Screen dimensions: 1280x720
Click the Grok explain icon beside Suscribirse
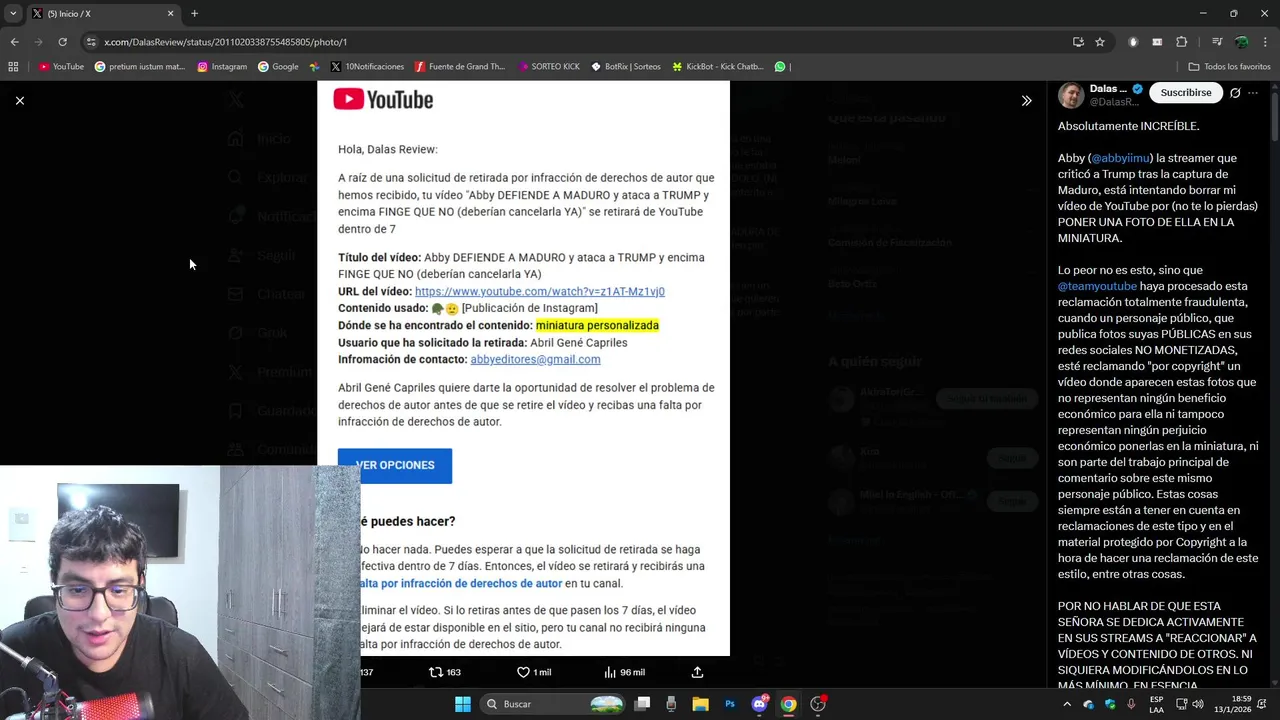pyautogui.click(x=1235, y=93)
